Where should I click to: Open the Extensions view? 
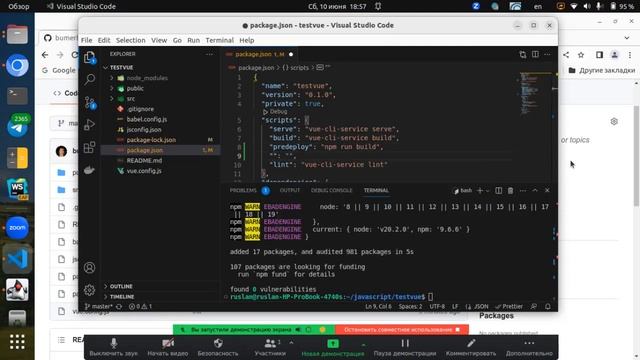pos(89,147)
